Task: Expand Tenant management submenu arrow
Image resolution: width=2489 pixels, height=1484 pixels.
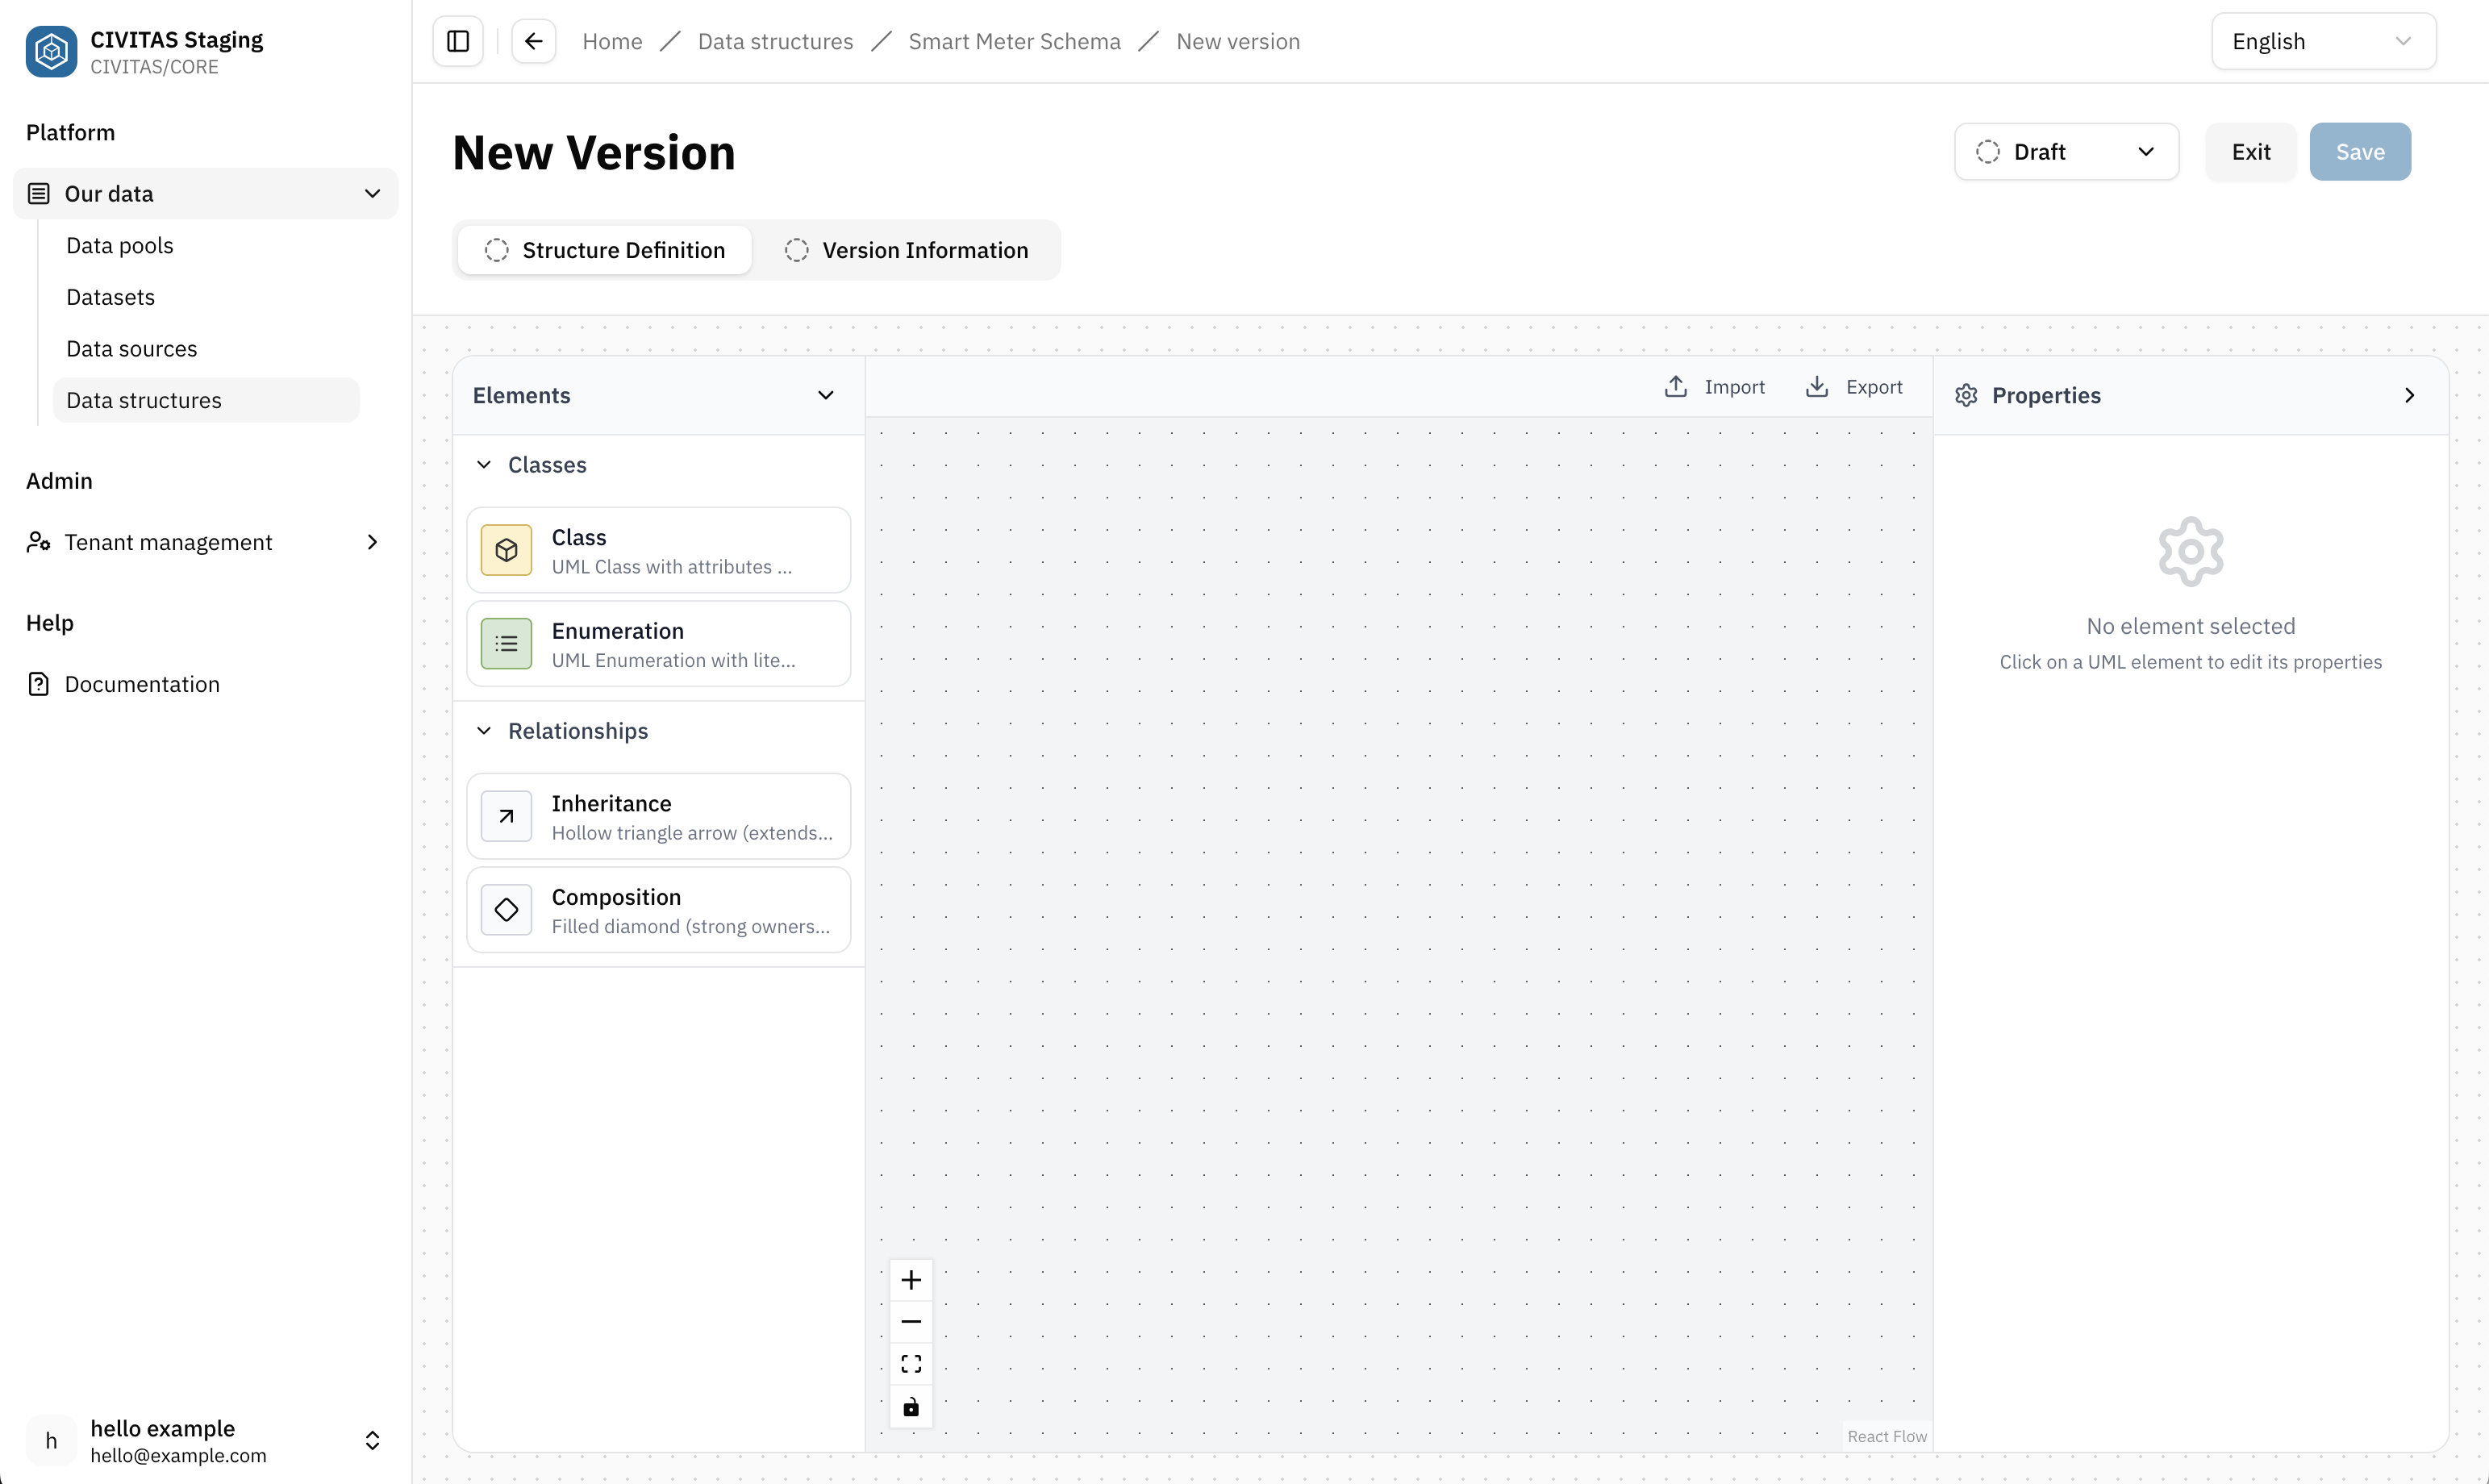Action: tap(372, 542)
